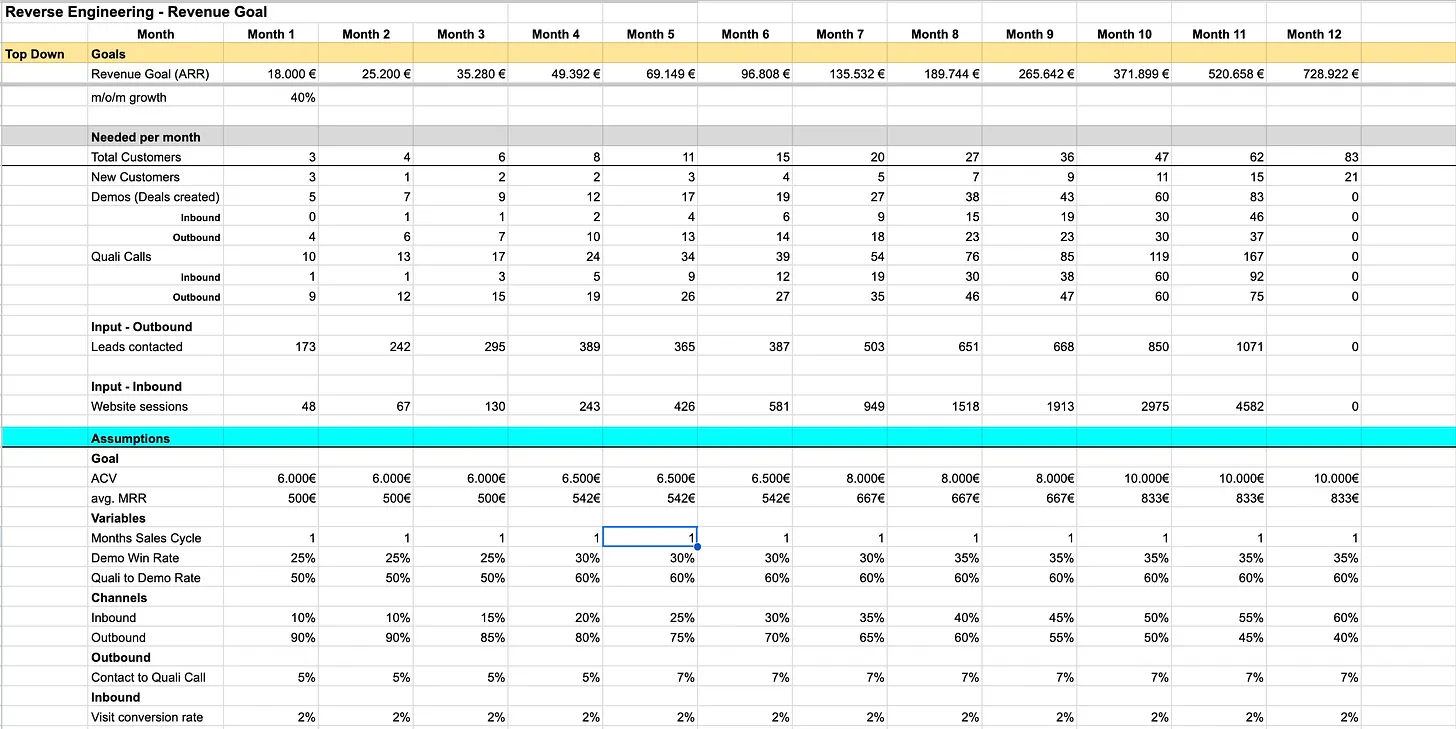The image size is (1456, 729).
Task: Click the 'Input - Outbound' heading cell
Action: coord(141,327)
